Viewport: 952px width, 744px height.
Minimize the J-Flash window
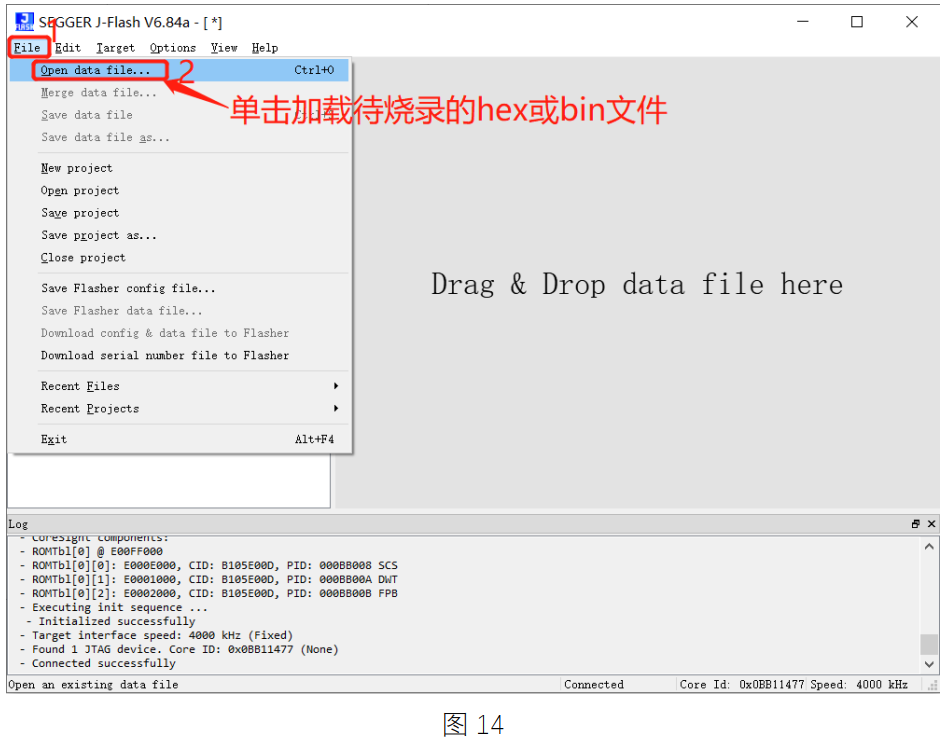tap(803, 22)
